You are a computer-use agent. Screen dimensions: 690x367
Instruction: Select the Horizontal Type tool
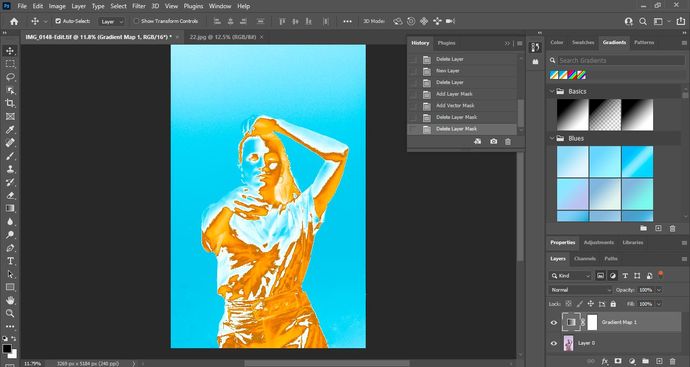pos(10,261)
